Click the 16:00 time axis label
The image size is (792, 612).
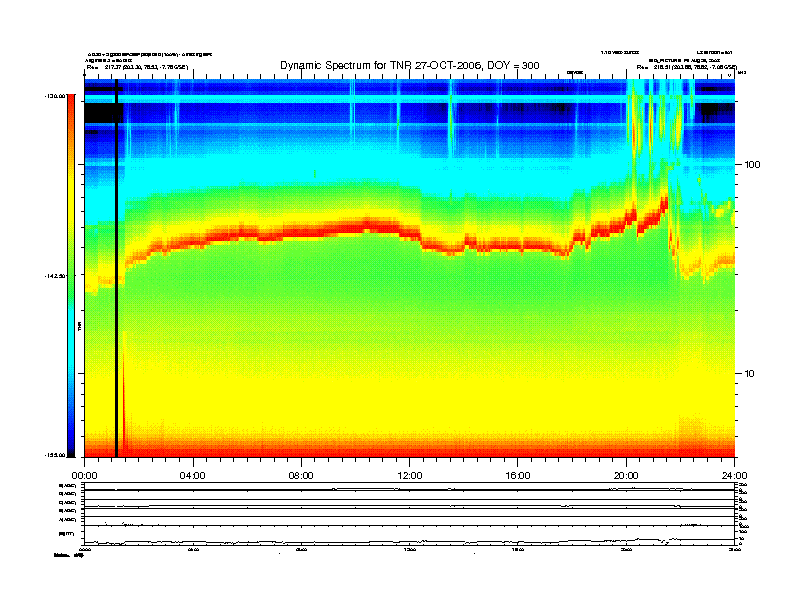pyautogui.click(x=518, y=476)
